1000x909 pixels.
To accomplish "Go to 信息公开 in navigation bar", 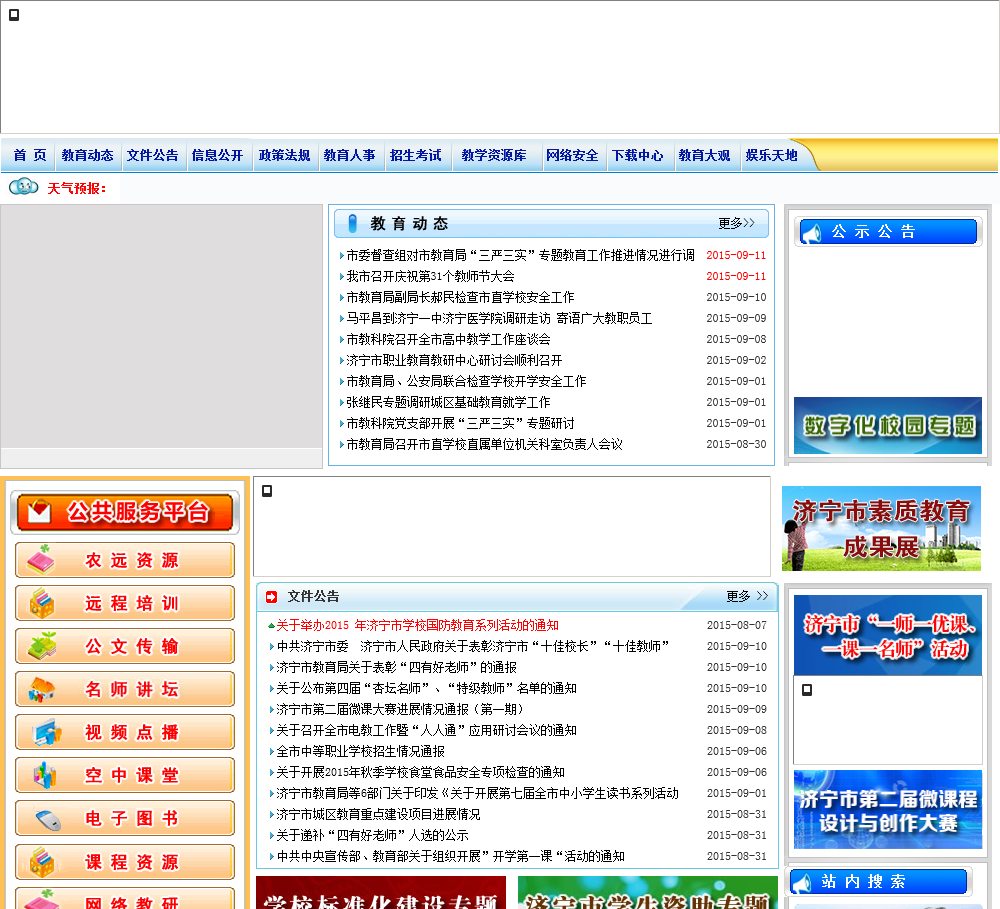I will pos(217,155).
